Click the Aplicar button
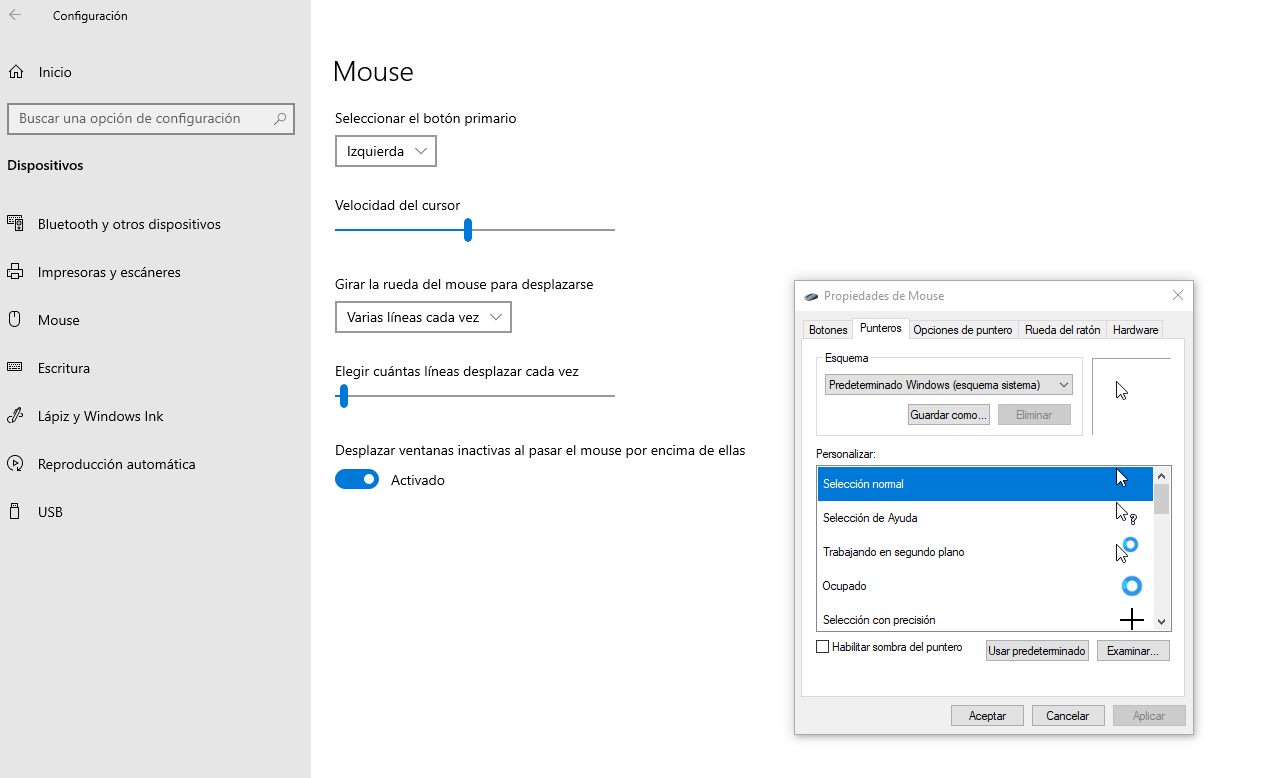 [x=1149, y=716]
